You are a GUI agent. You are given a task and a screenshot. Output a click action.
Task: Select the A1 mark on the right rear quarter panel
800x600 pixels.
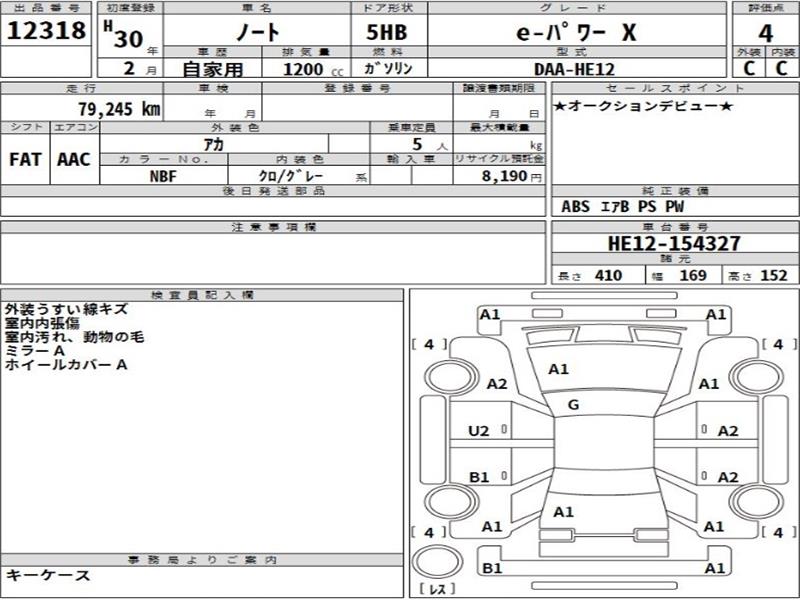tap(713, 527)
